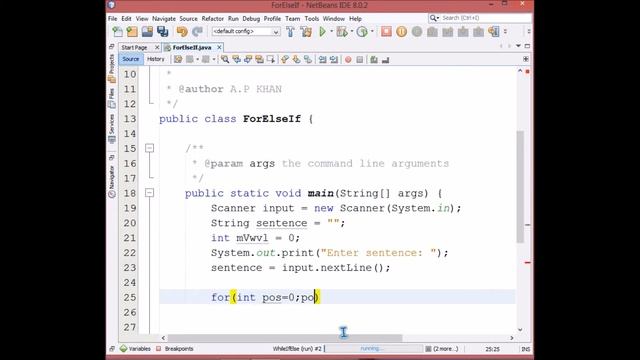Click the horizontal editor scrollbar thumb
The height and width of the screenshot is (360, 640).
pos(285,338)
